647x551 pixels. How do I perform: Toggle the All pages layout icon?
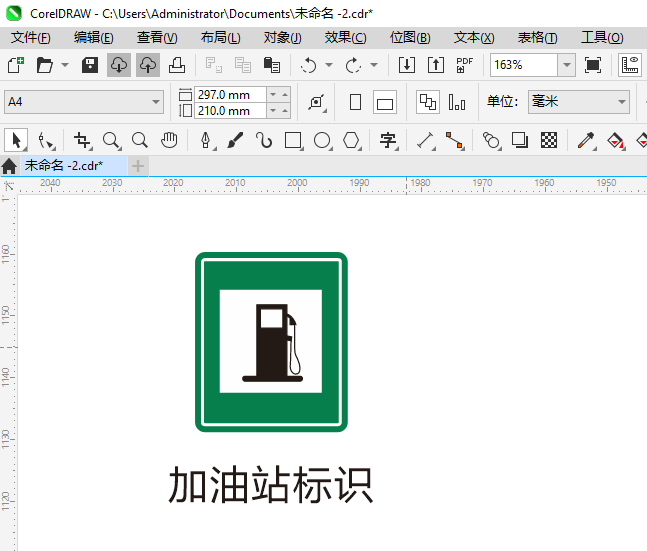click(x=428, y=102)
